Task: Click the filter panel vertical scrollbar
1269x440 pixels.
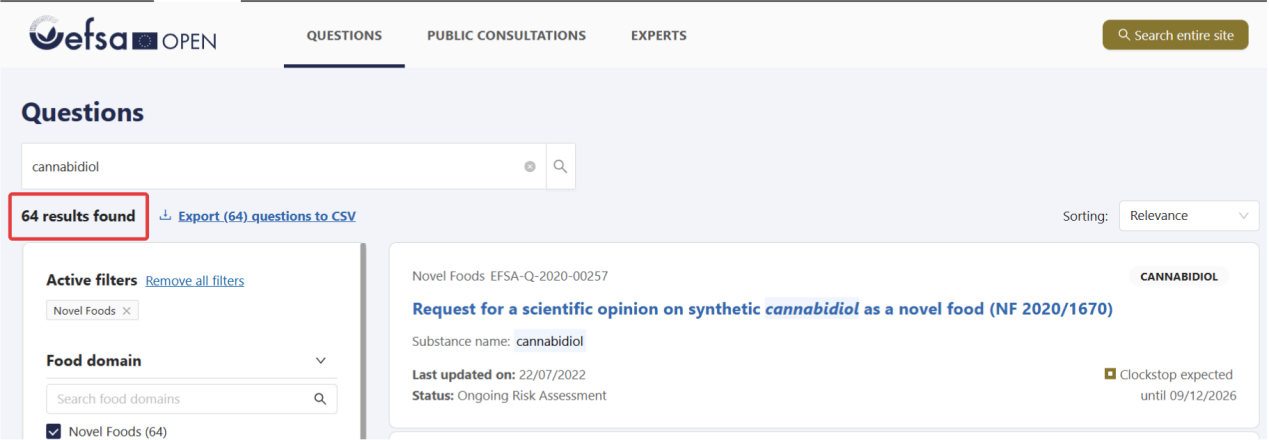Action: [x=363, y=340]
